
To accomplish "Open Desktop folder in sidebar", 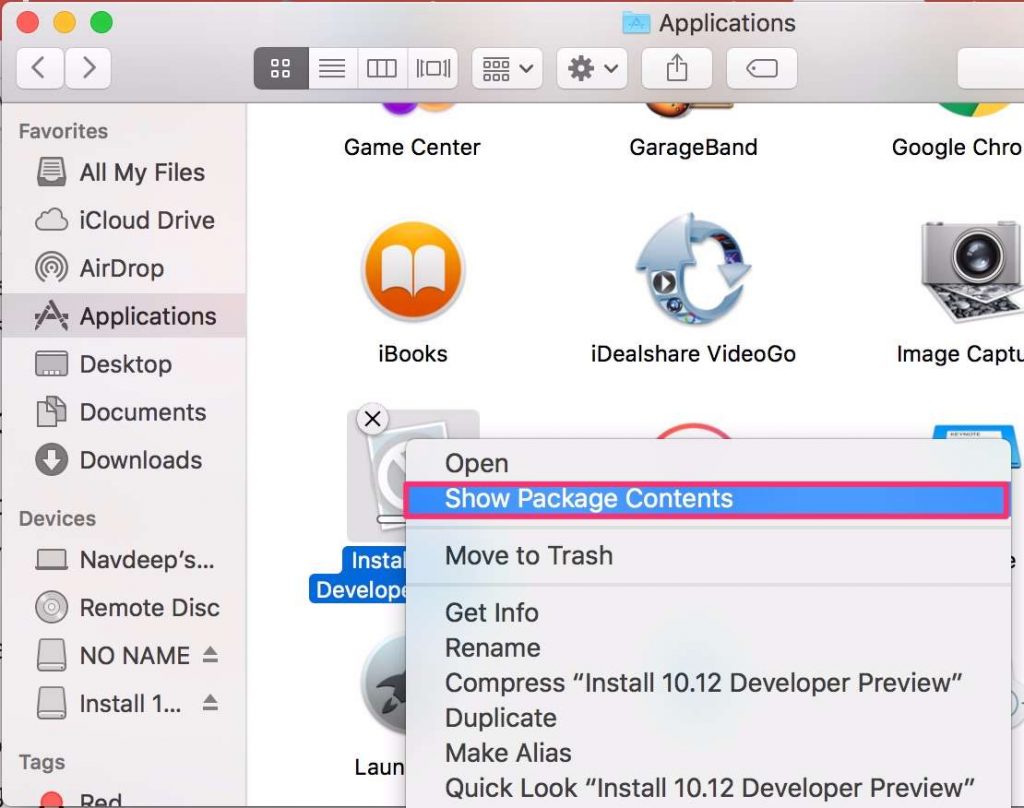I will [x=123, y=364].
